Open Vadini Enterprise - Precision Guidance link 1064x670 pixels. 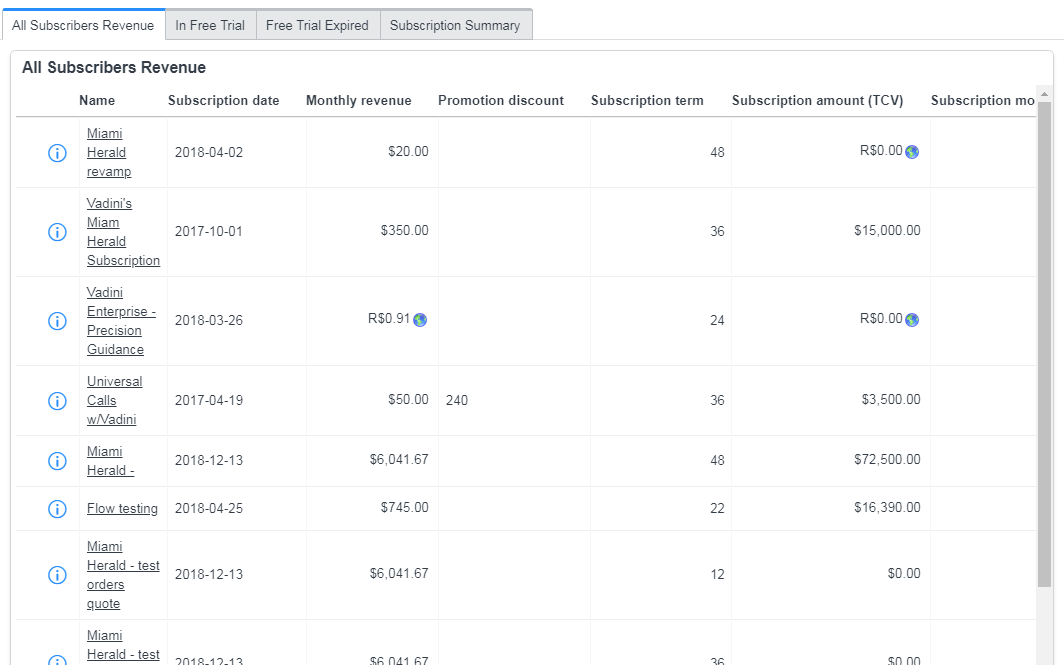pyautogui.click(x=121, y=321)
